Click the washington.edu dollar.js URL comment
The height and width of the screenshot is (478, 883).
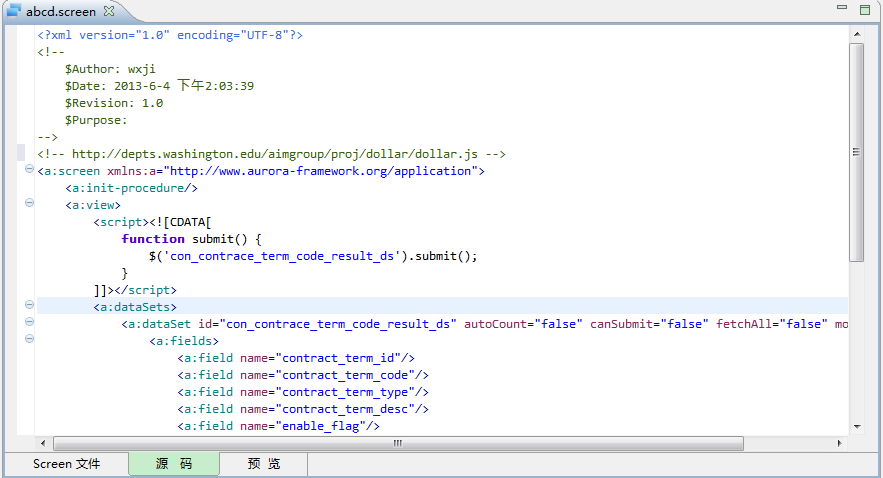click(x=272, y=154)
